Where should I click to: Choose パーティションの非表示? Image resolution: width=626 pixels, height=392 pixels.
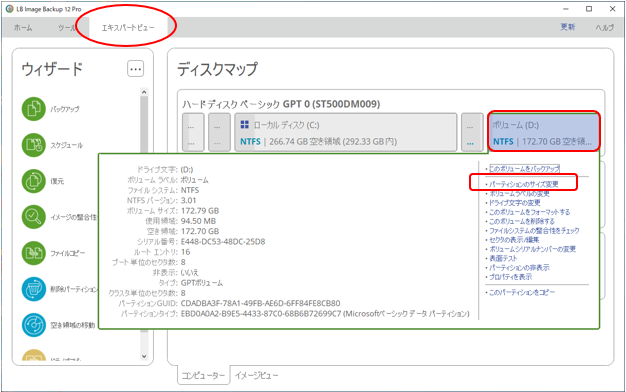pyautogui.click(x=519, y=267)
